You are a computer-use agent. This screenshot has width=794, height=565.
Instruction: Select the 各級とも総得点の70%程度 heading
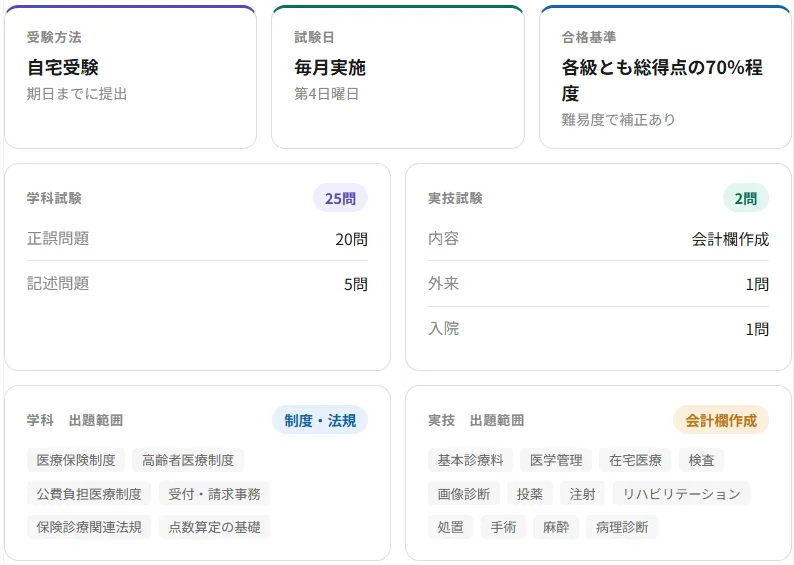tap(662, 80)
